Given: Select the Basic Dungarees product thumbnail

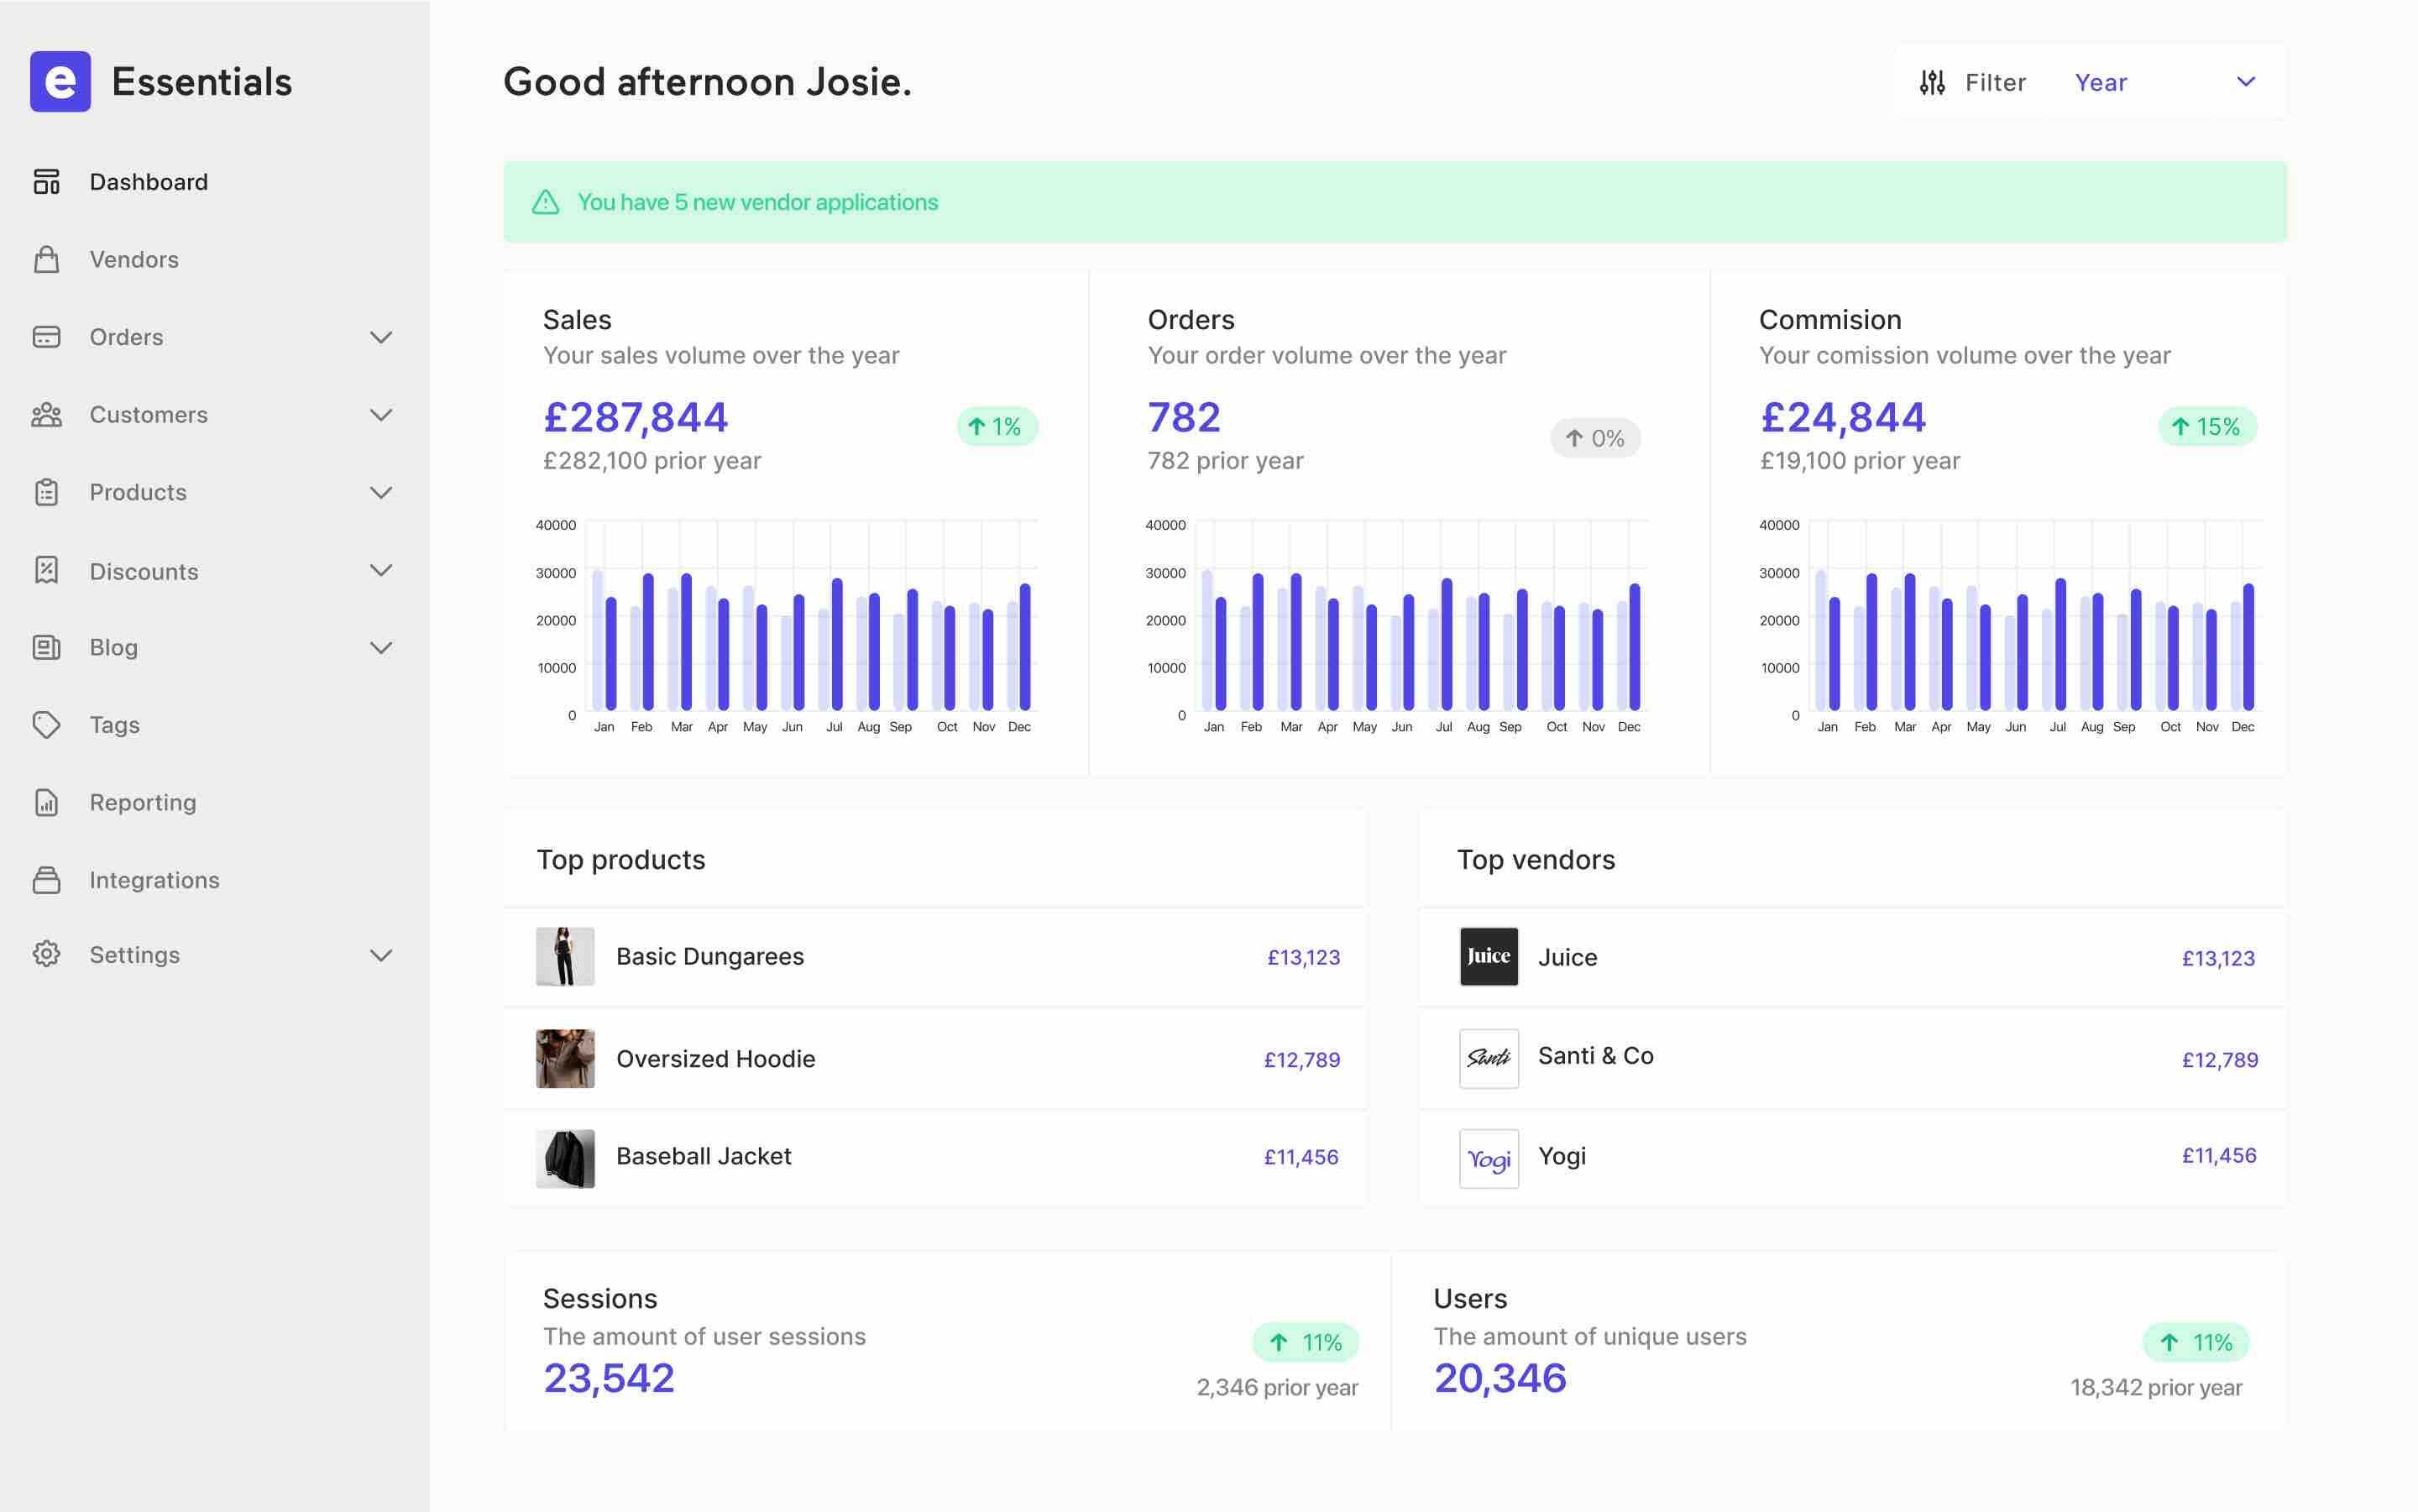Looking at the screenshot, I should (565, 956).
